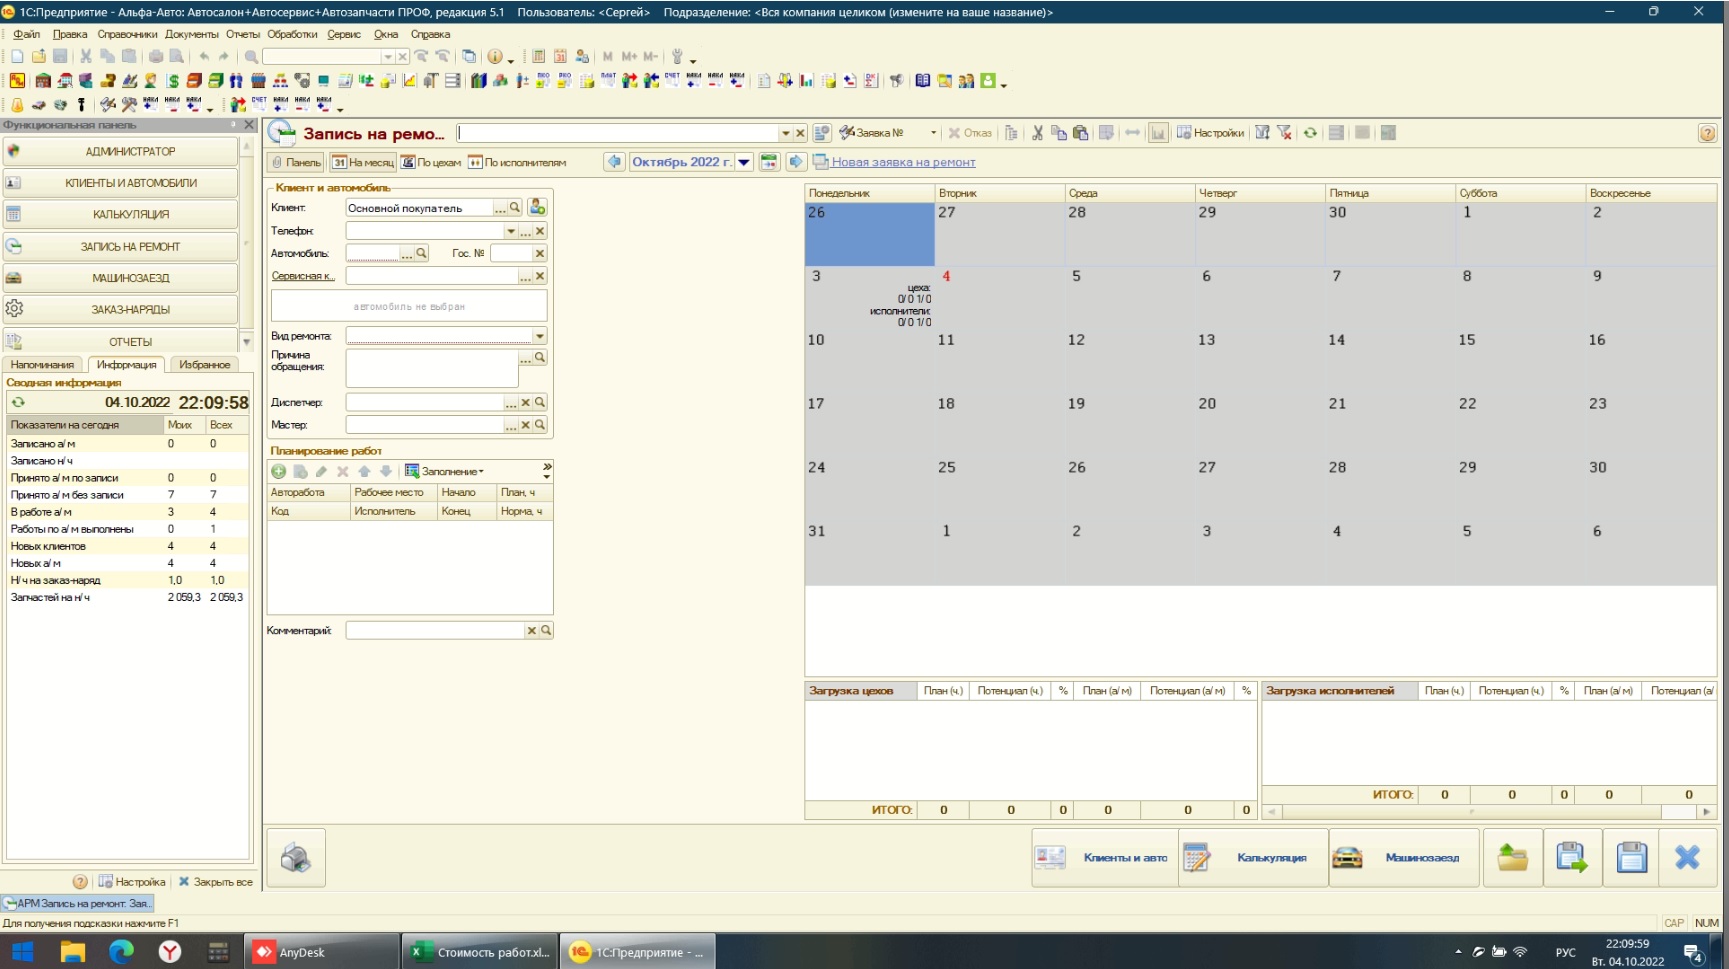Screen dimensions: 1729x969
Task: Expand the Вид ремонта dropdown
Action: [539, 336]
